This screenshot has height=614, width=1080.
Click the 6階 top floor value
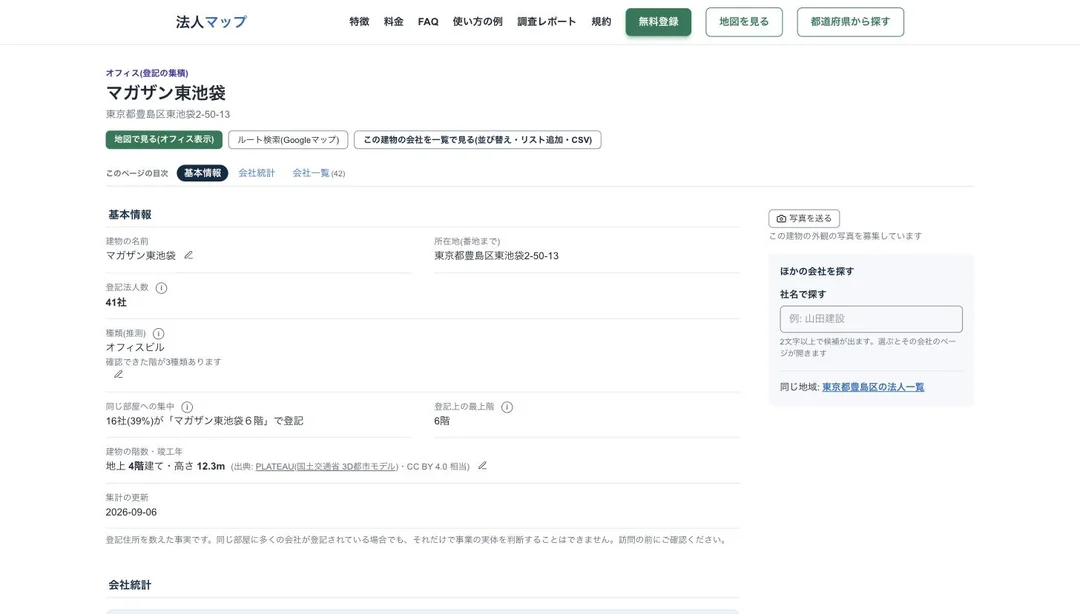coord(442,421)
